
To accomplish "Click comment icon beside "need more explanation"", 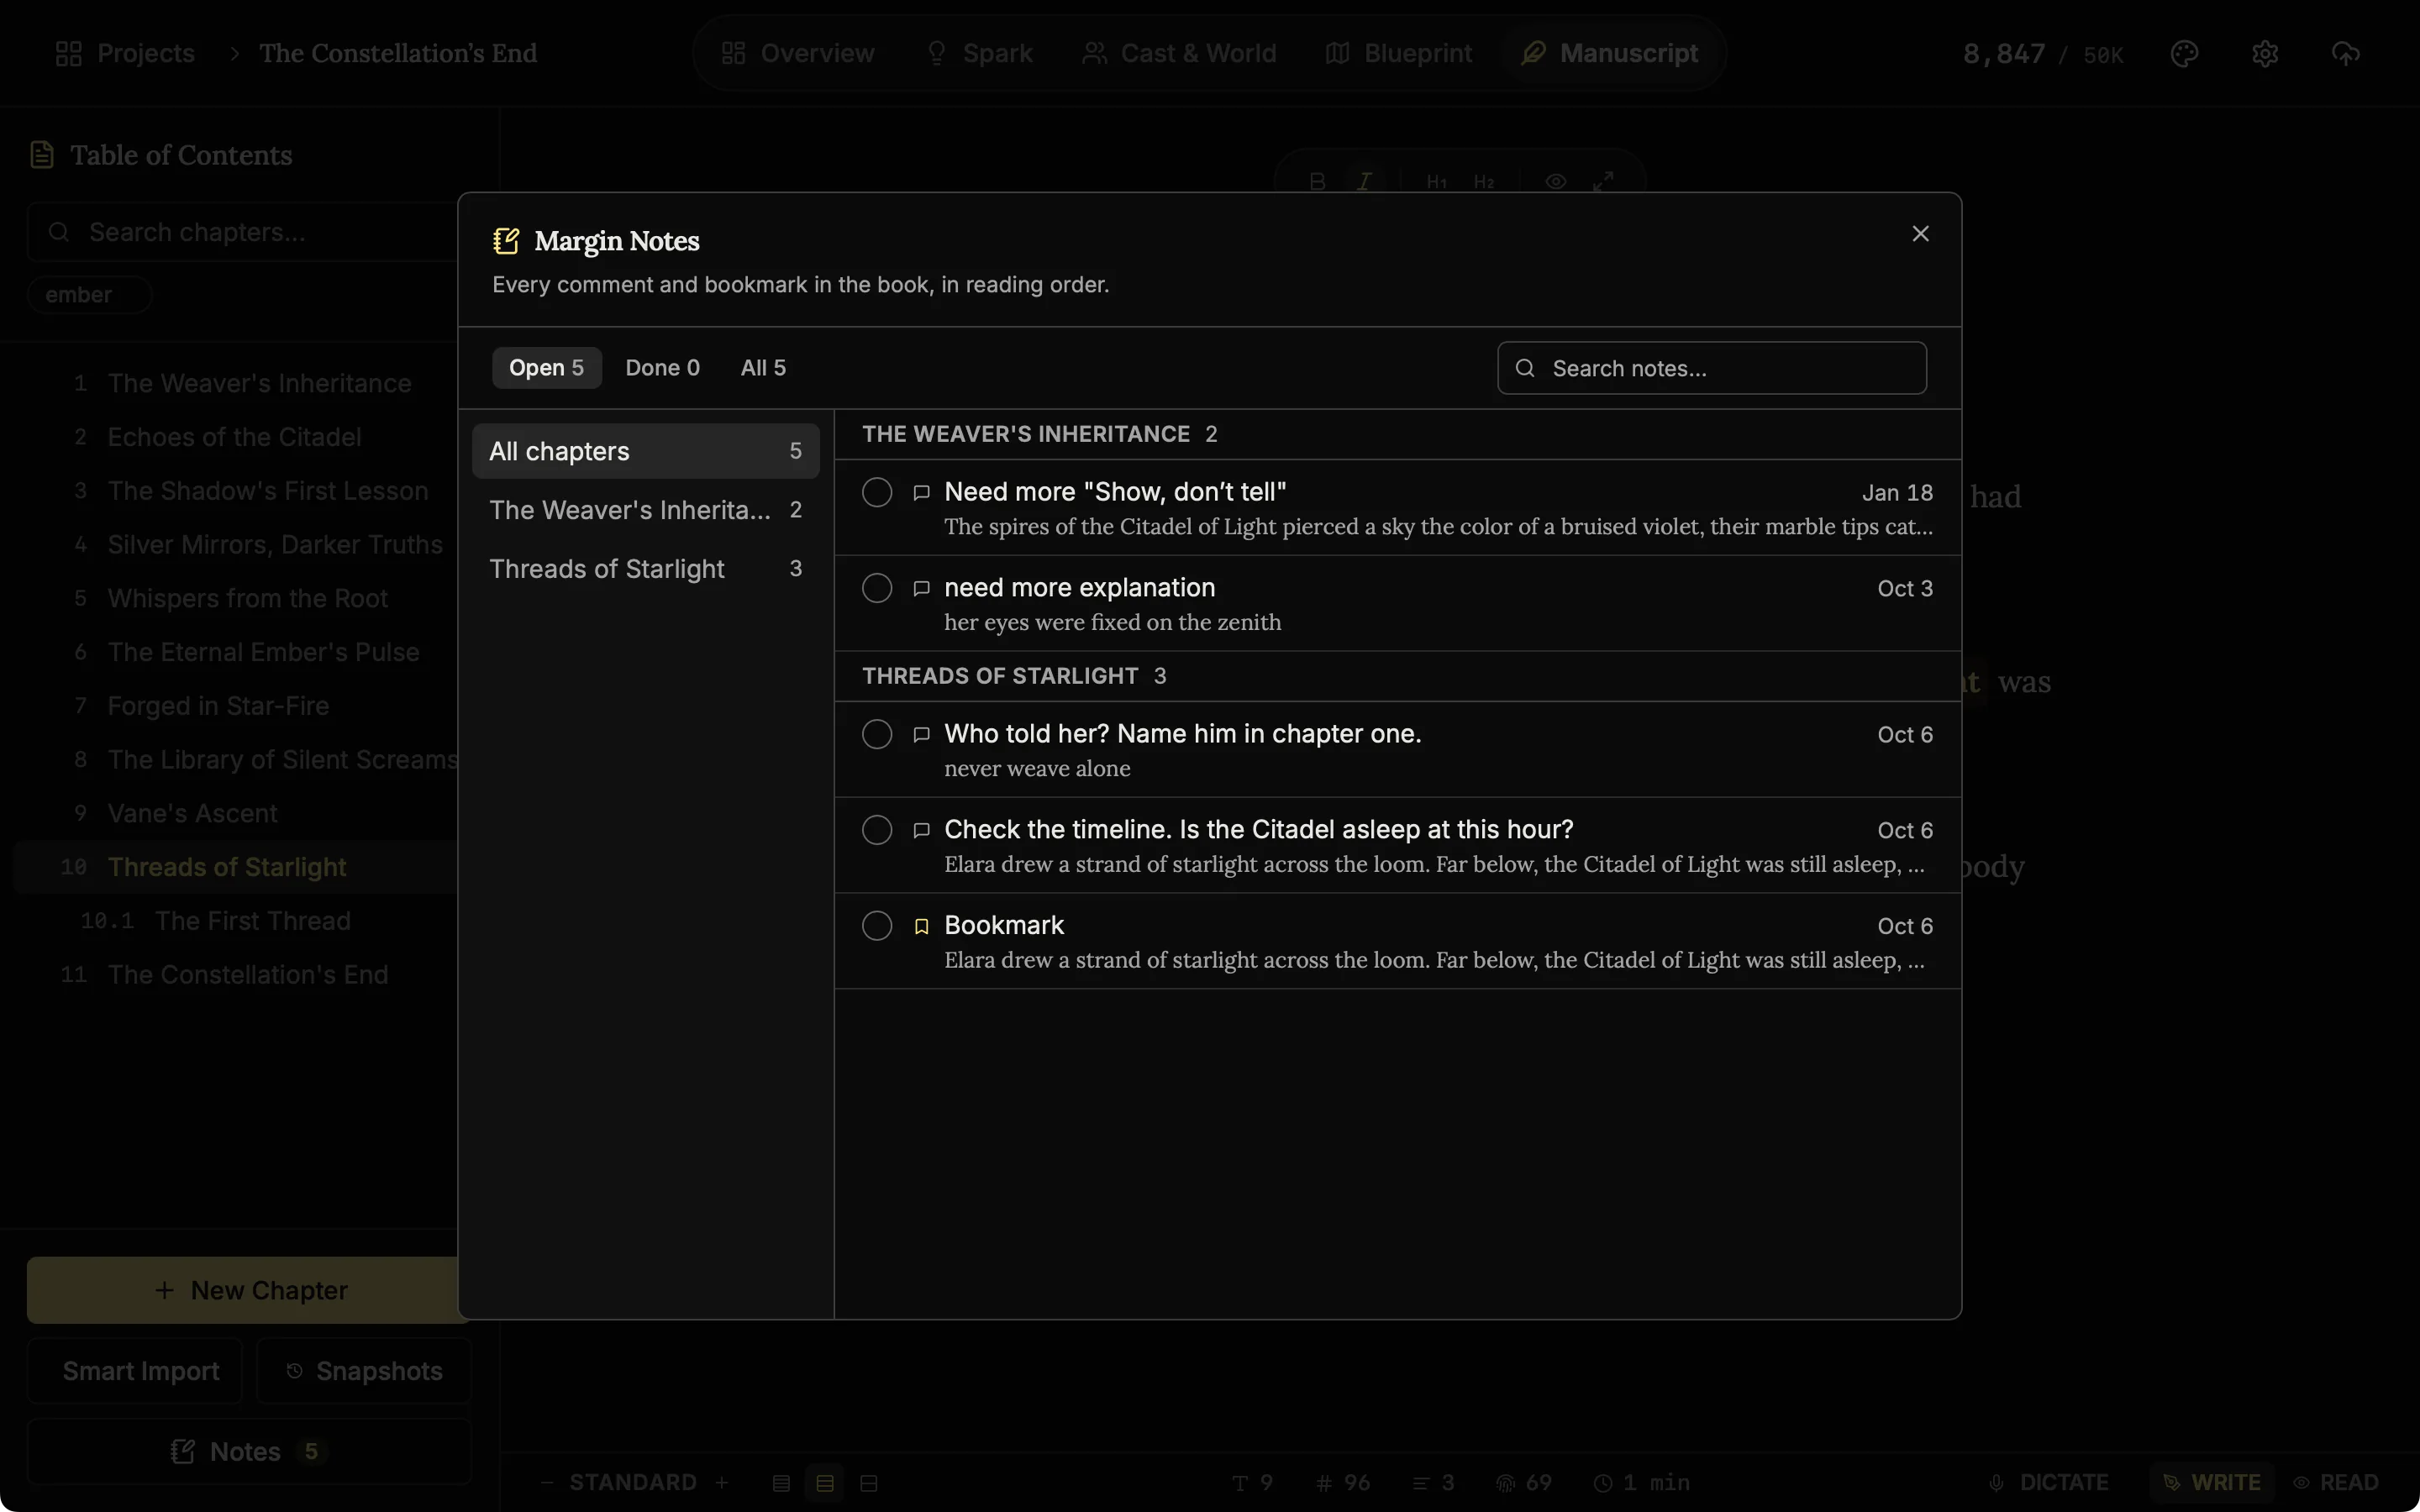I will click(921, 588).
